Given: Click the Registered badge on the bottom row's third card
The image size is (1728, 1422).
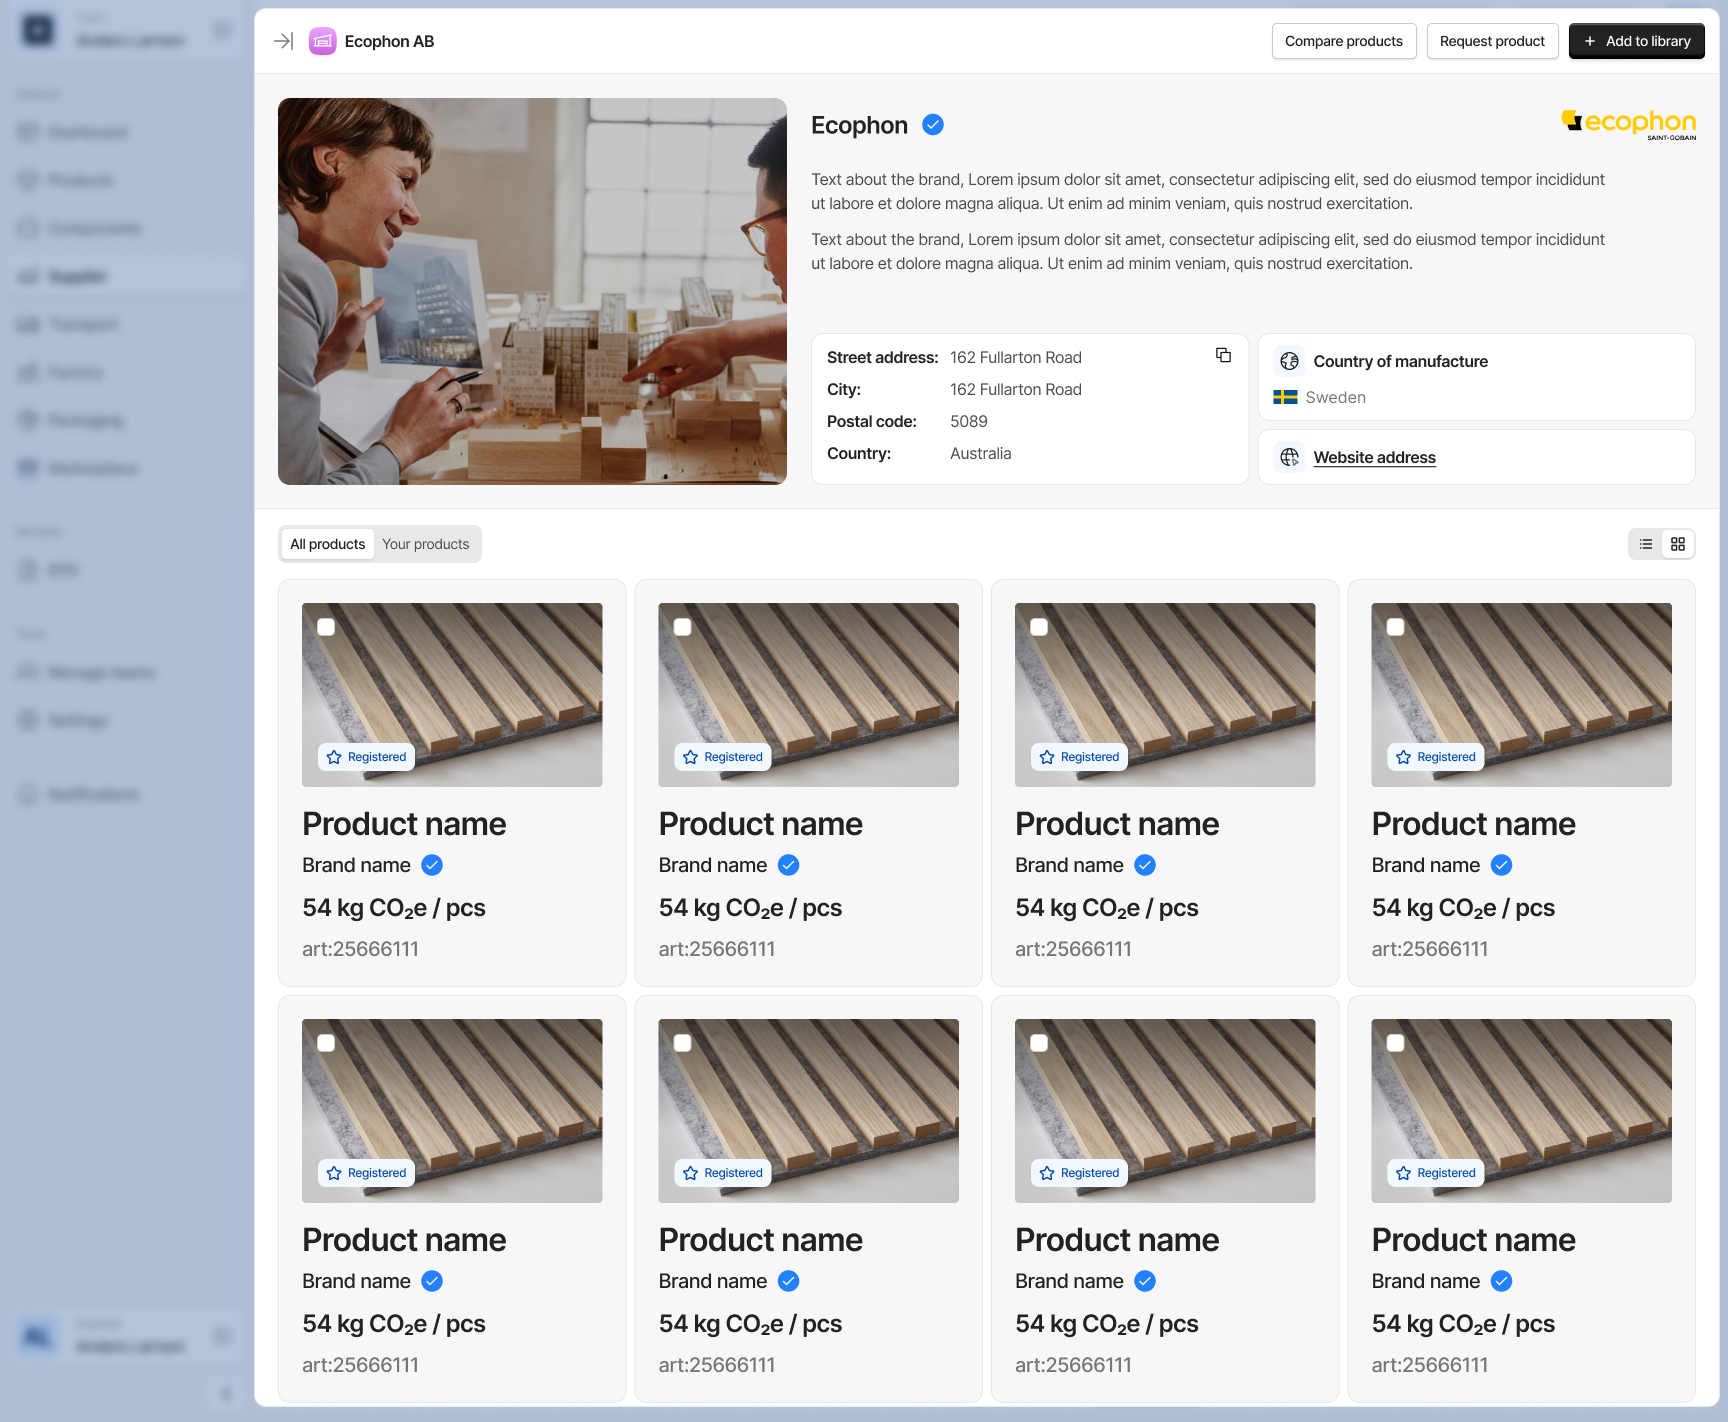Looking at the screenshot, I should 1079,1173.
